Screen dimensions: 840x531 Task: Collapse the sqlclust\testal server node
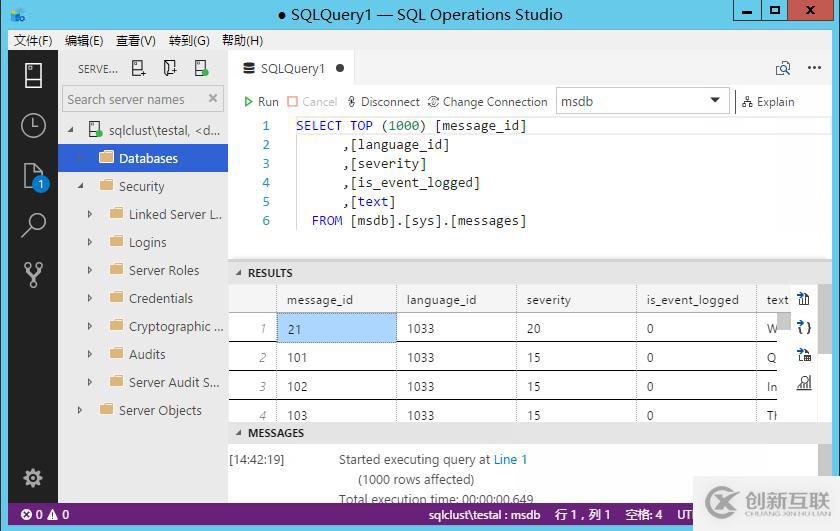(x=71, y=130)
